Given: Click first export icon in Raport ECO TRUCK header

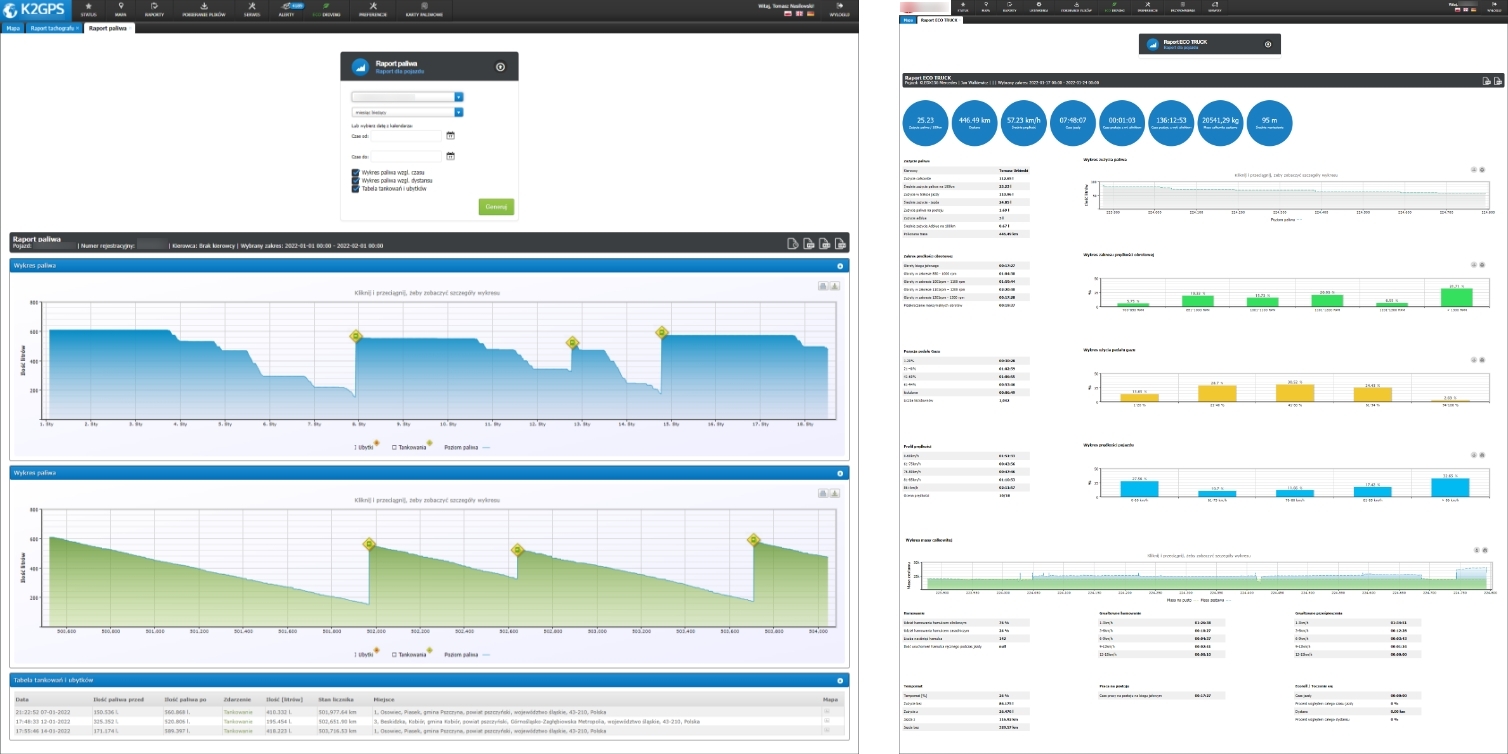Looking at the screenshot, I should tap(1486, 81).
